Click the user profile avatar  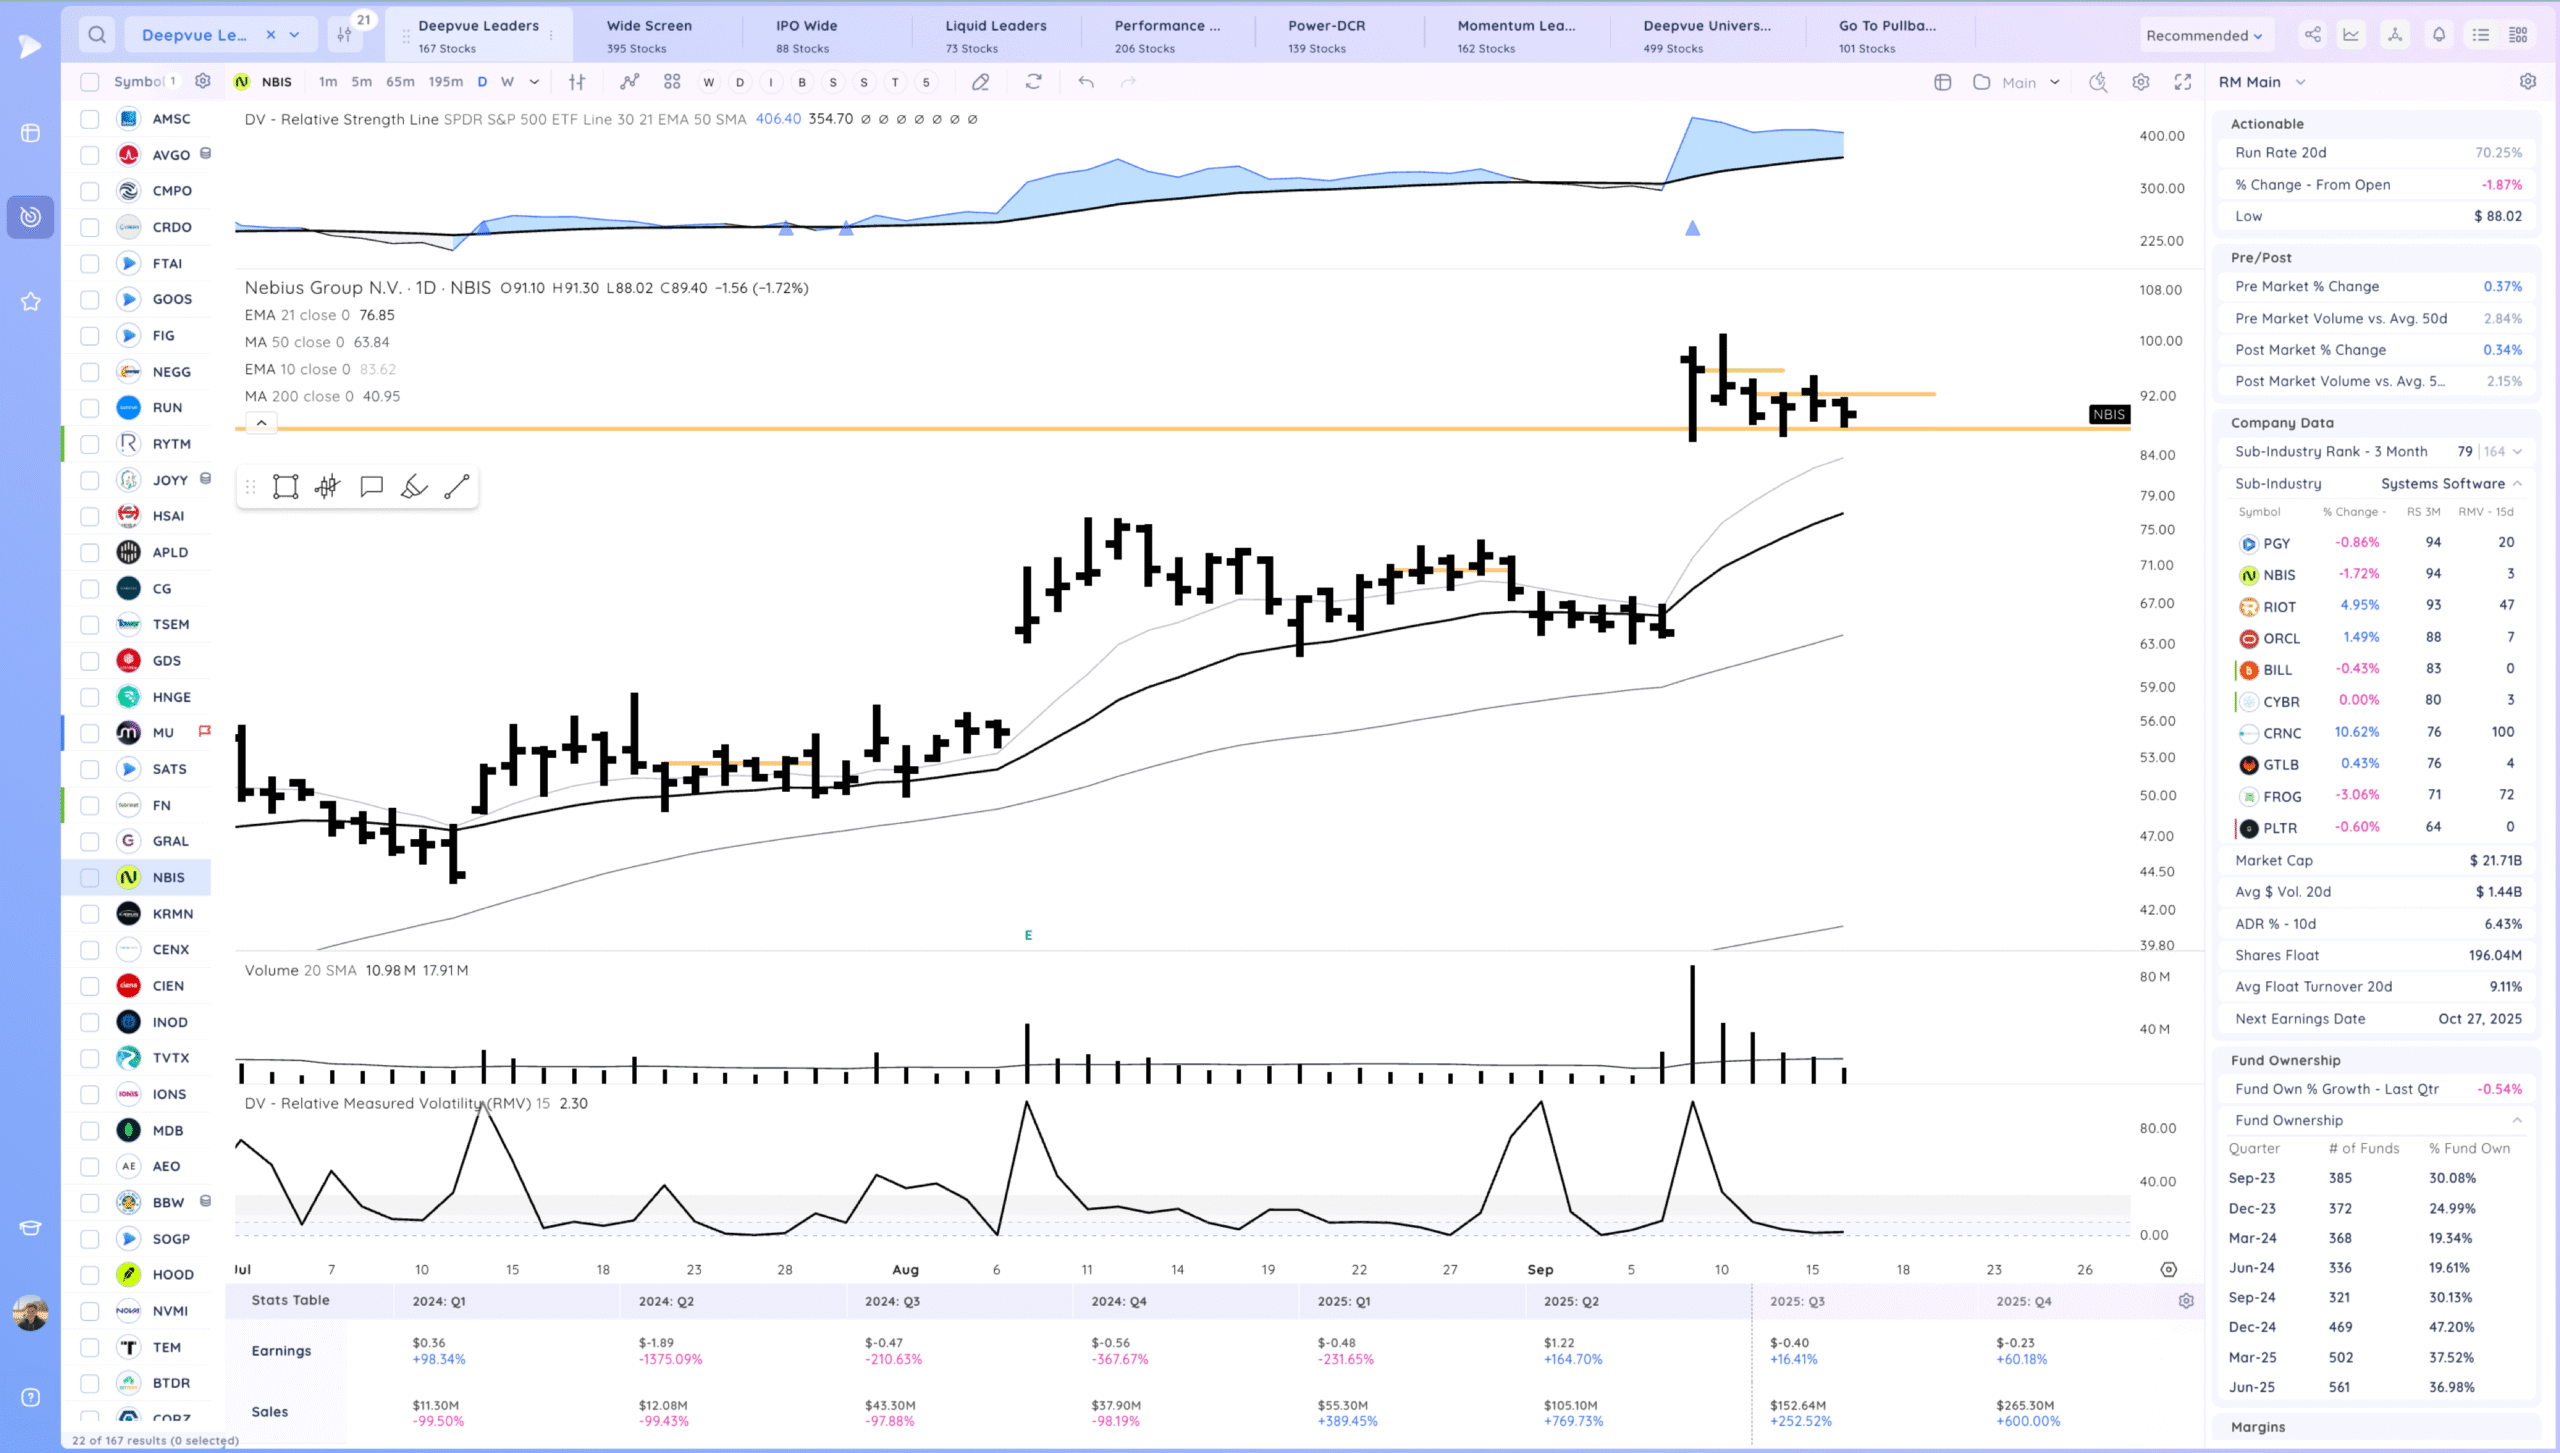click(30, 1312)
